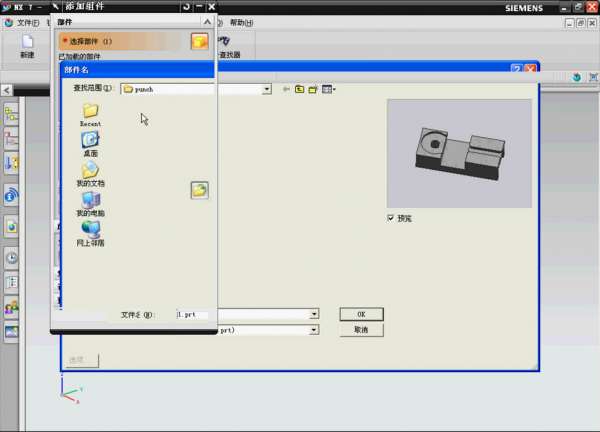Viewport: 600px width, 432px height.
Task: Click the 取消 cancel button
Action: (361, 330)
